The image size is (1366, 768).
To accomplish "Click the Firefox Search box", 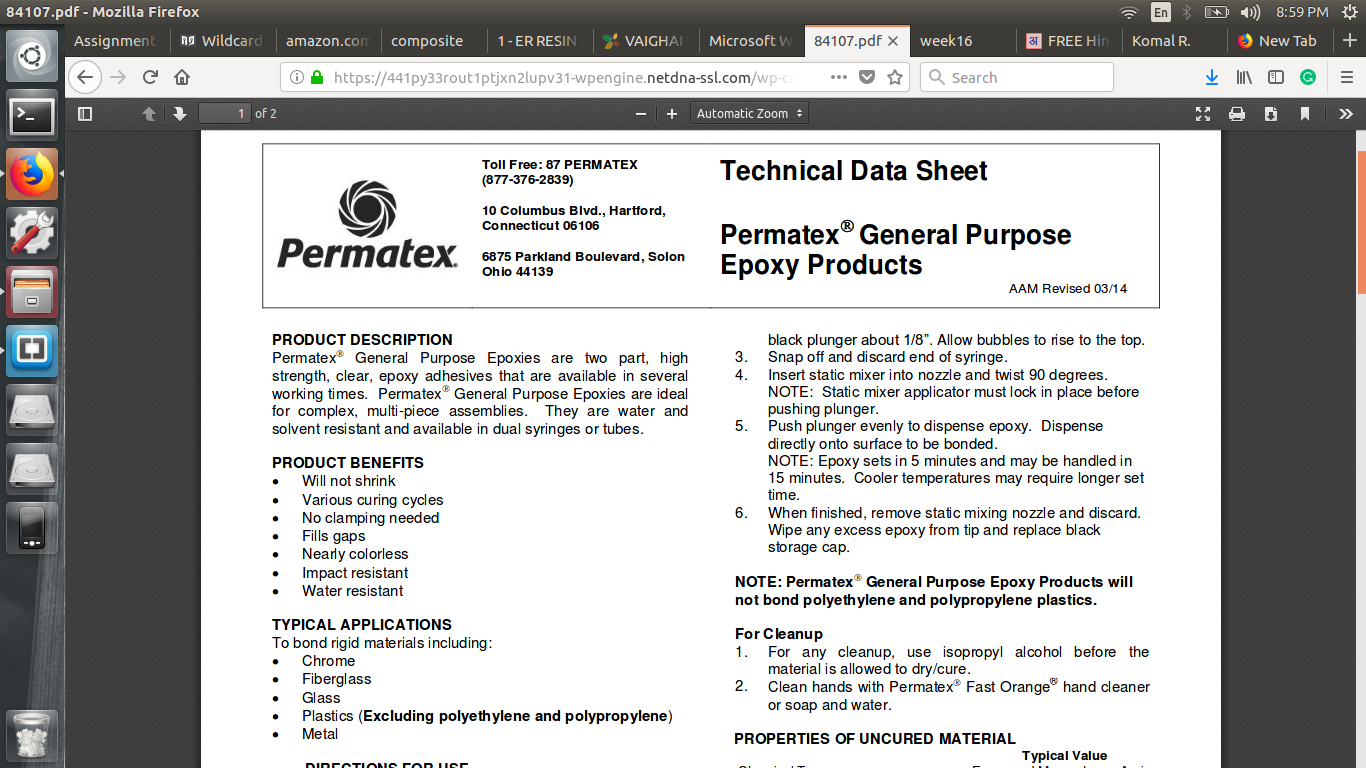I will pyautogui.click(x=1017, y=77).
